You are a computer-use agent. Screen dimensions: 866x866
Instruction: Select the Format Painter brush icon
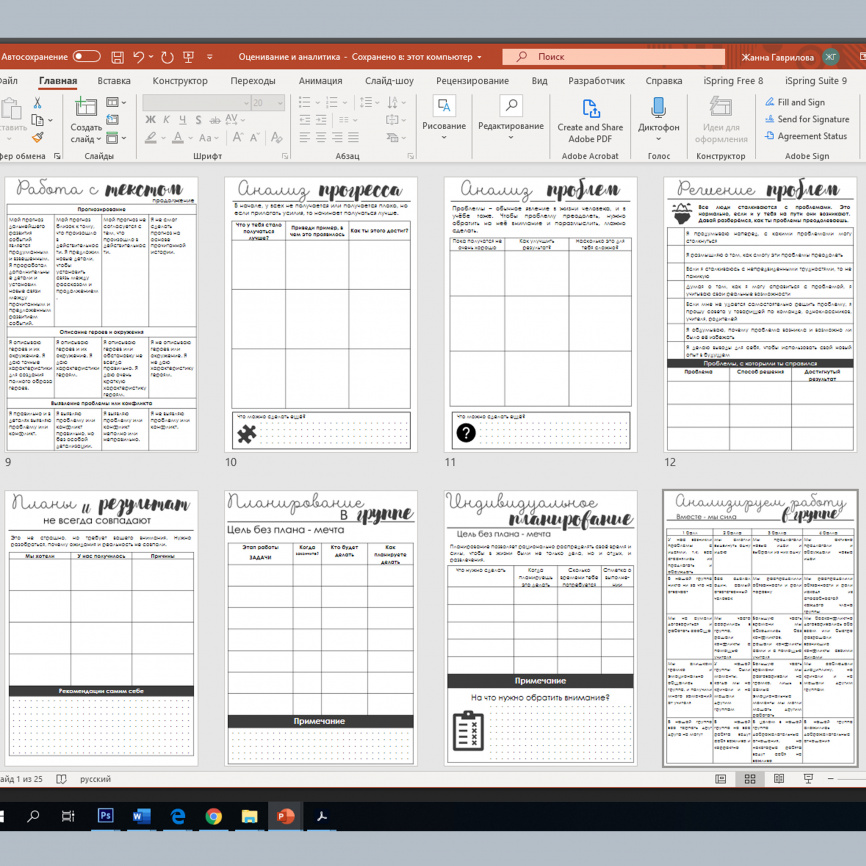tap(38, 138)
